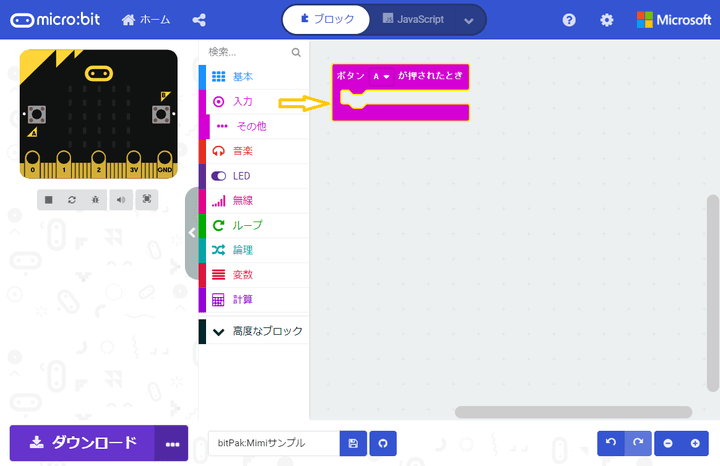Open the 入力 block category

coord(254,101)
